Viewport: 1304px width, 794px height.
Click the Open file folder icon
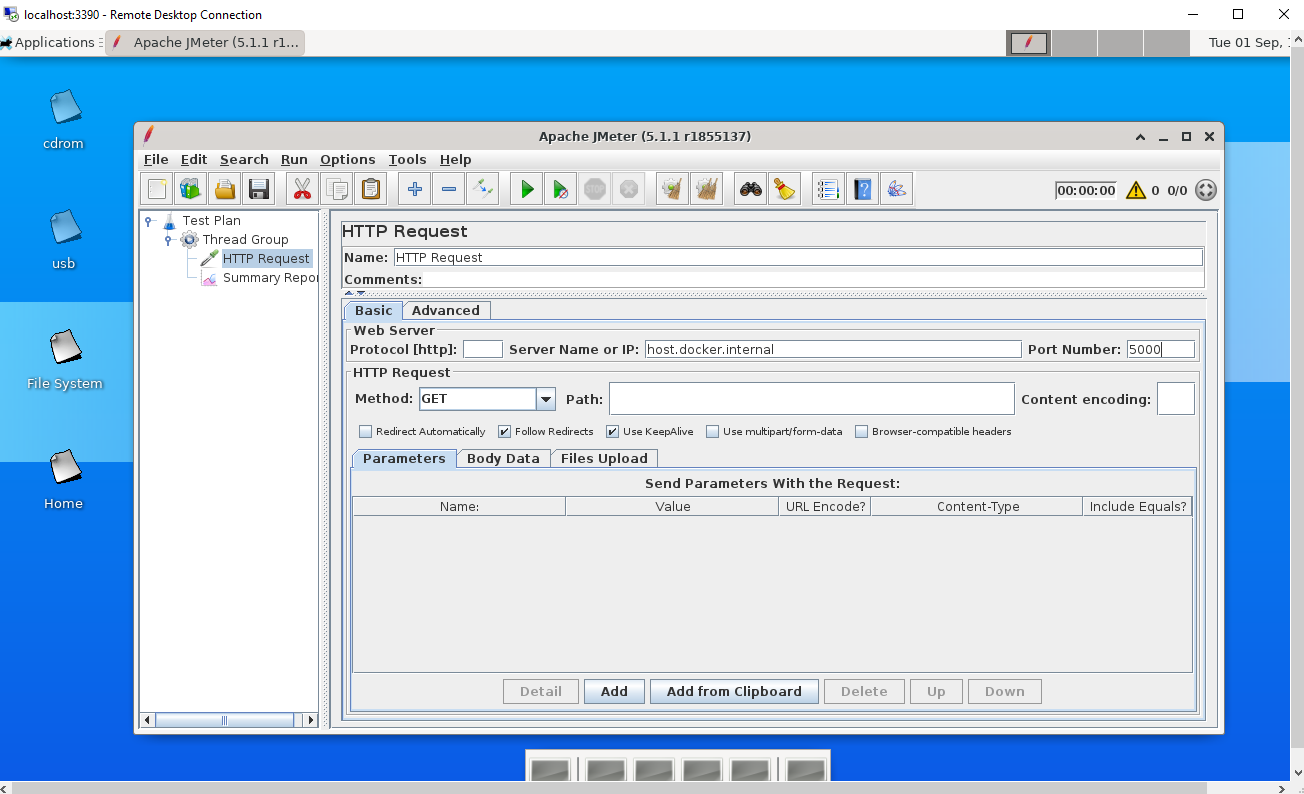(x=225, y=189)
